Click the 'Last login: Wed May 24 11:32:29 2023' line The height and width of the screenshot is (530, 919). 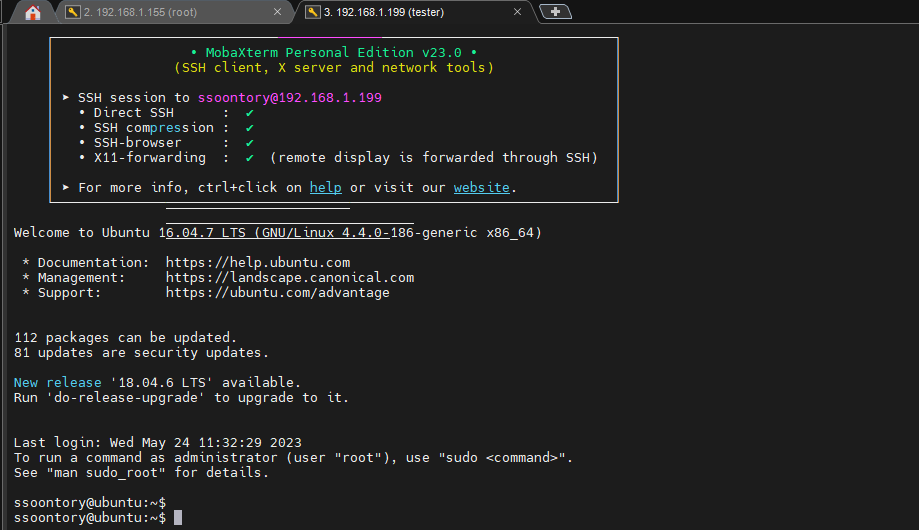(158, 443)
